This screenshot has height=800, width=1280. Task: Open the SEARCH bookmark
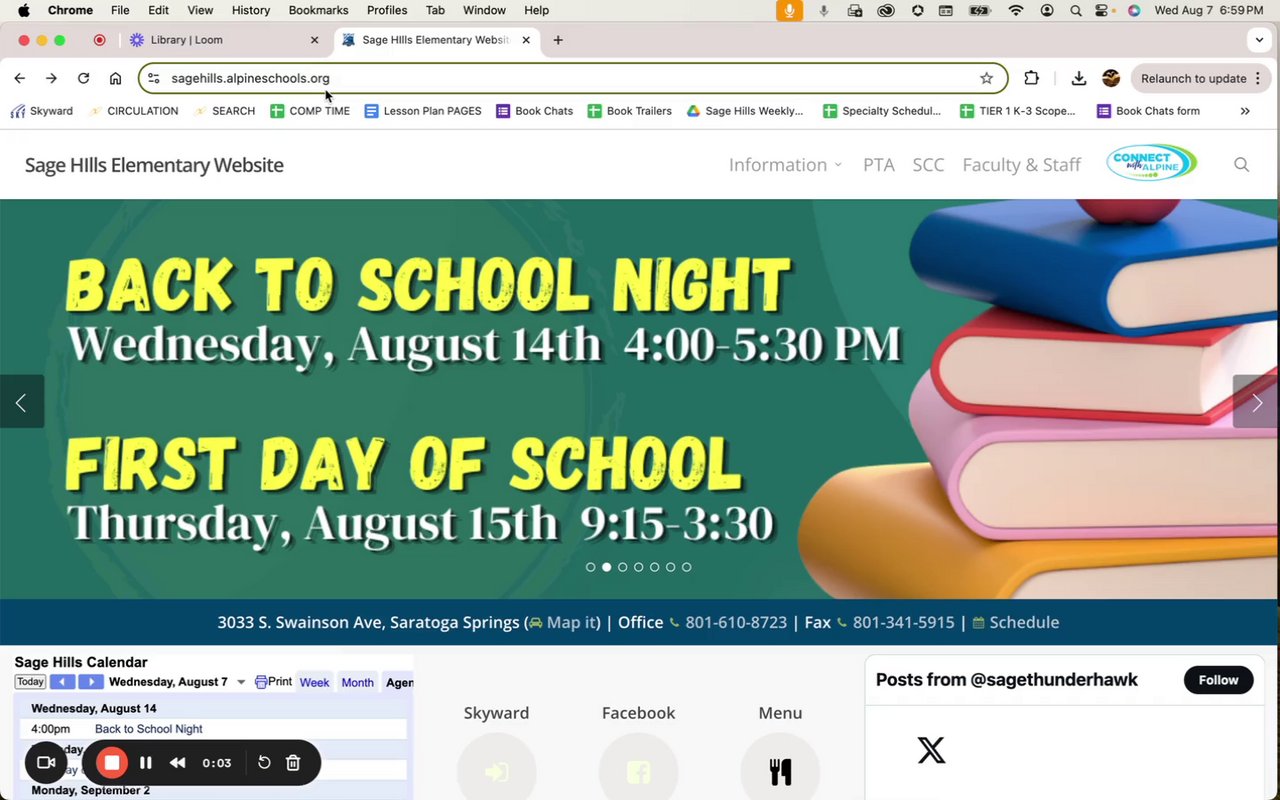click(224, 111)
